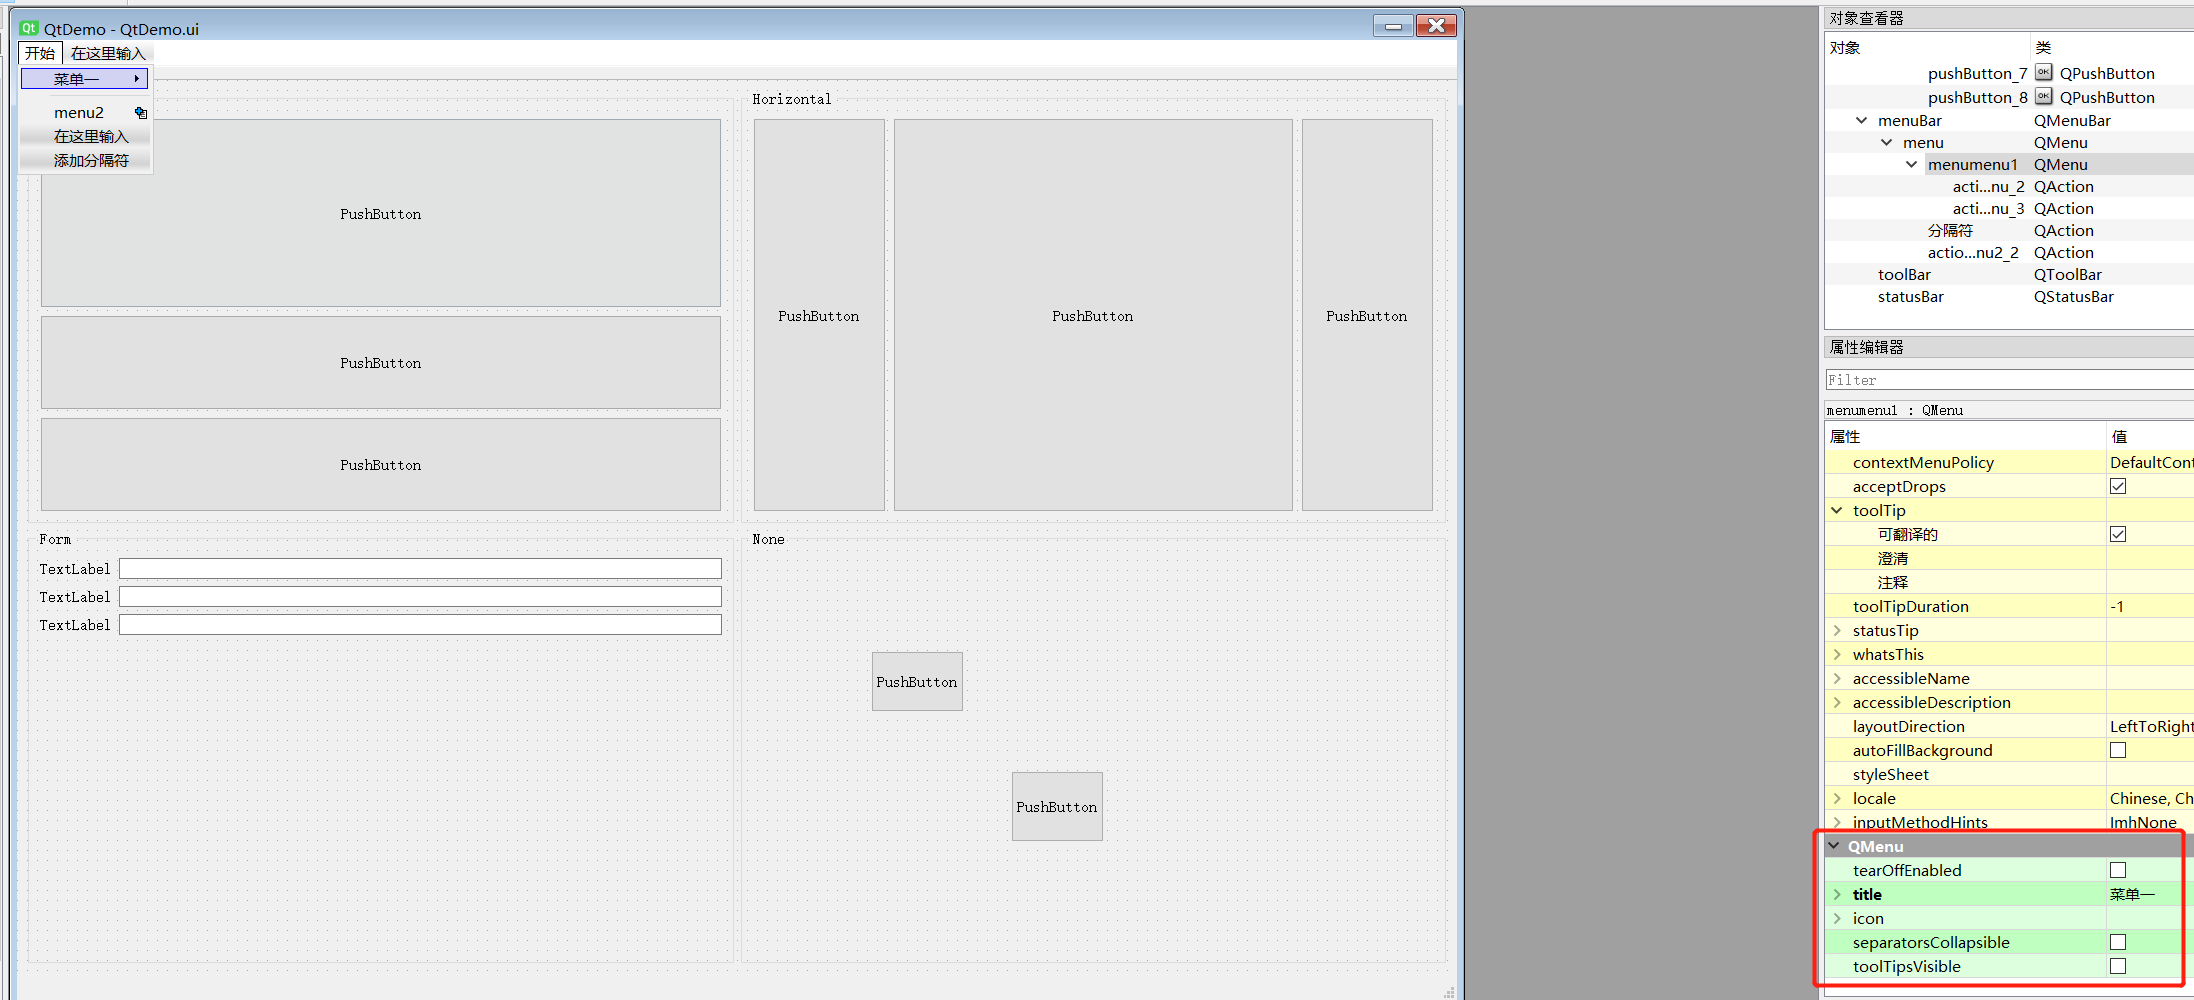Enable the toolTipsVisible property checkbox
2194x1000 pixels.
tap(2118, 966)
